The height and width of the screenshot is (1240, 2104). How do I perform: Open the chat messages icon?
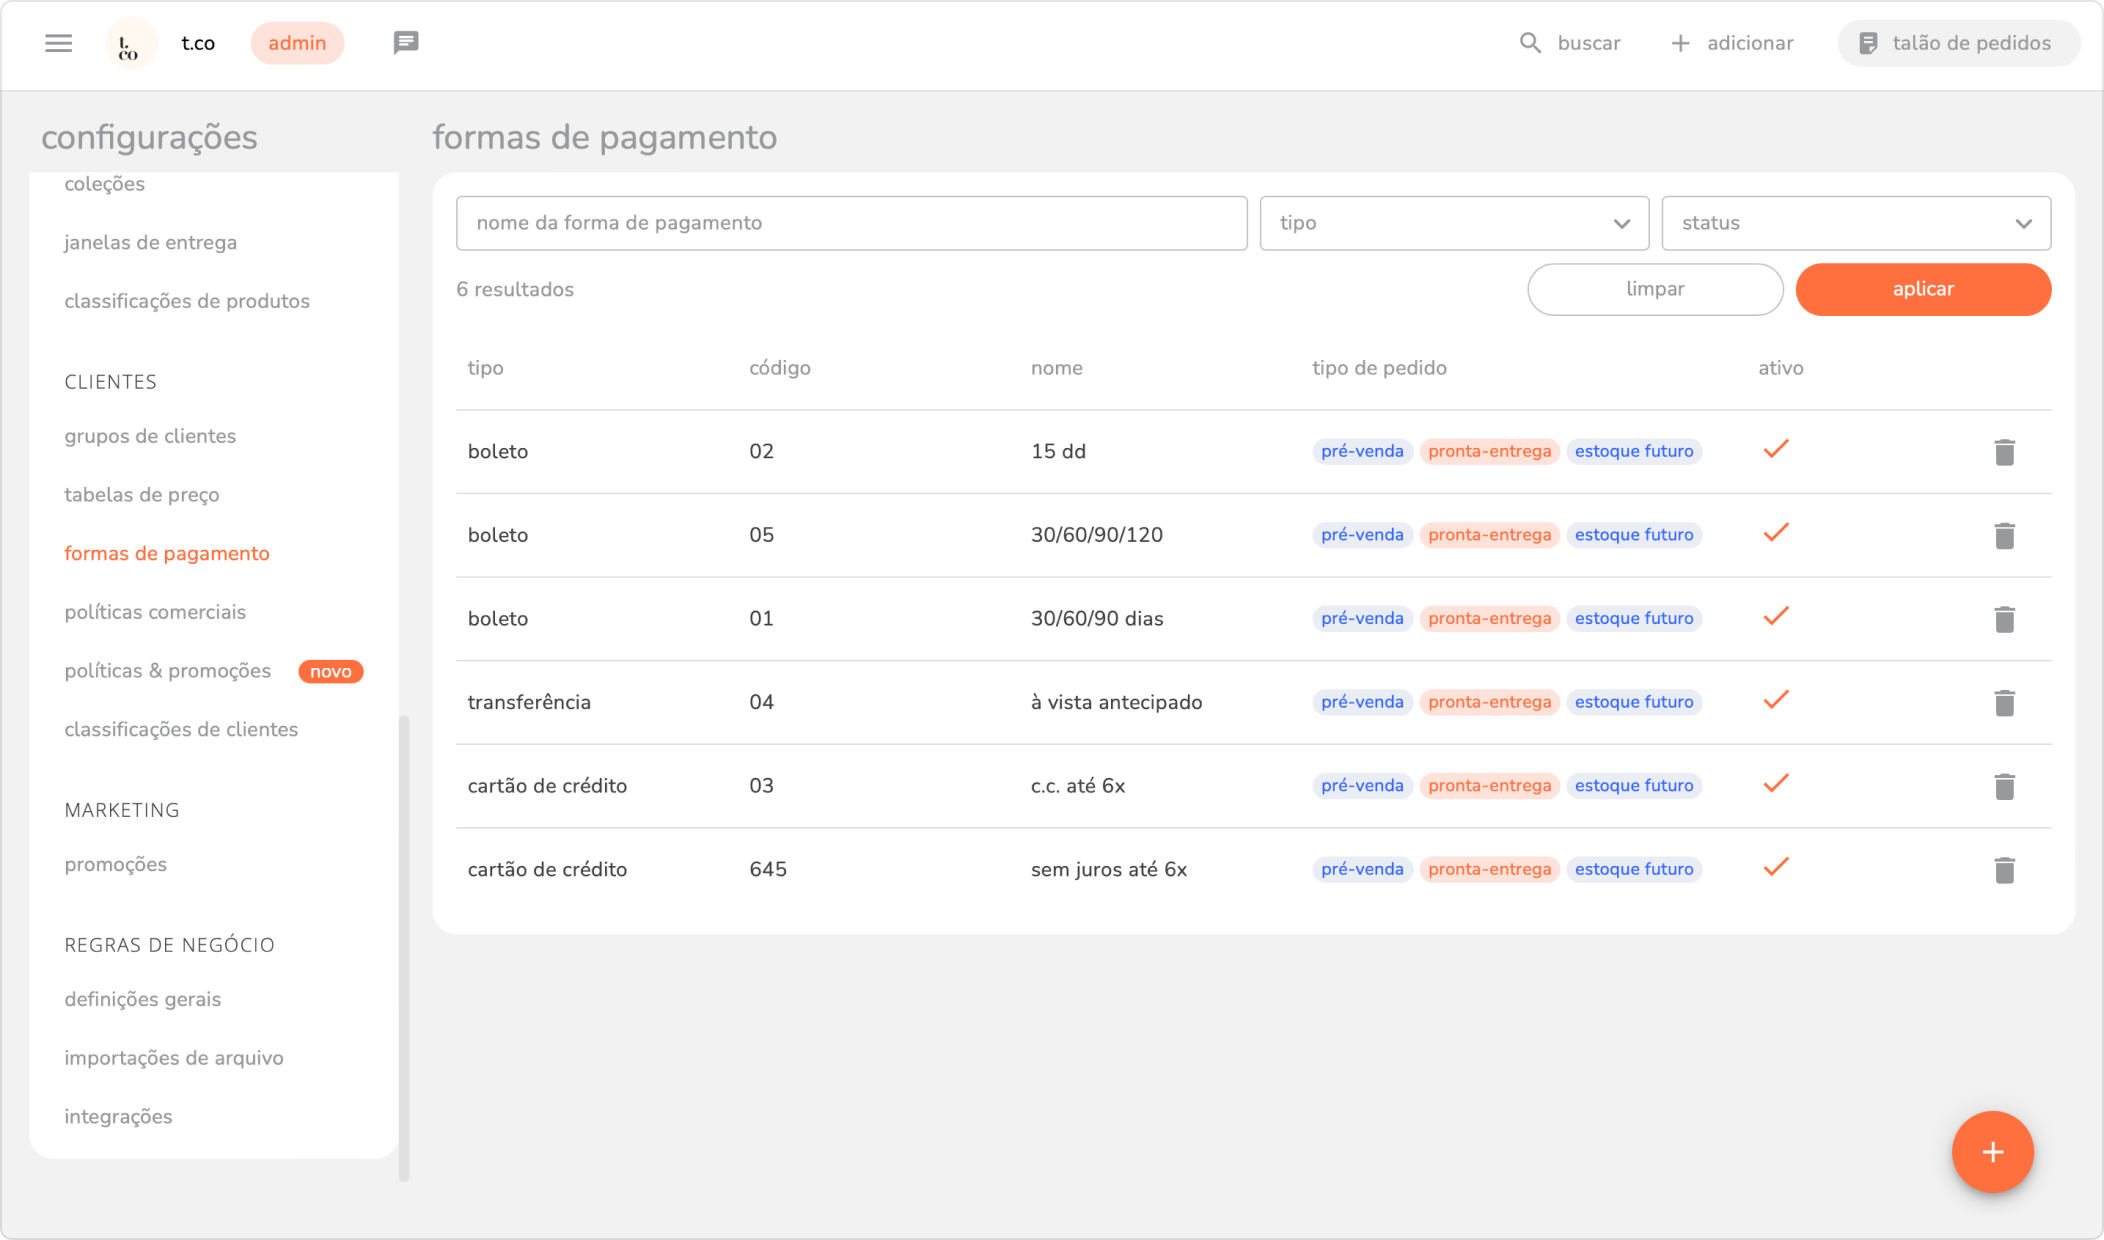coord(405,43)
